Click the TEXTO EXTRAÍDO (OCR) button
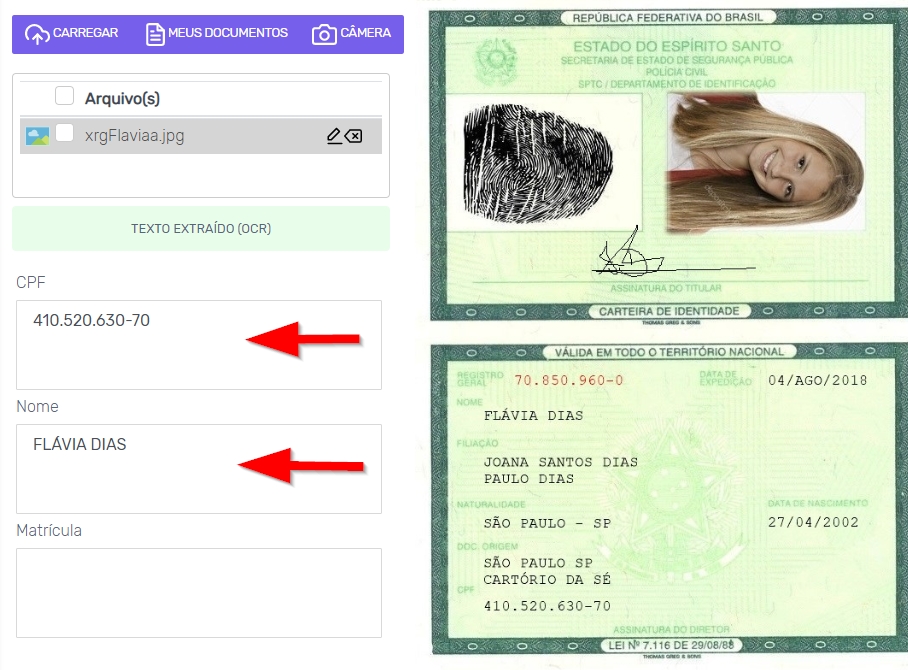Screen dimensions: 908x670 pyautogui.click(x=201, y=229)
